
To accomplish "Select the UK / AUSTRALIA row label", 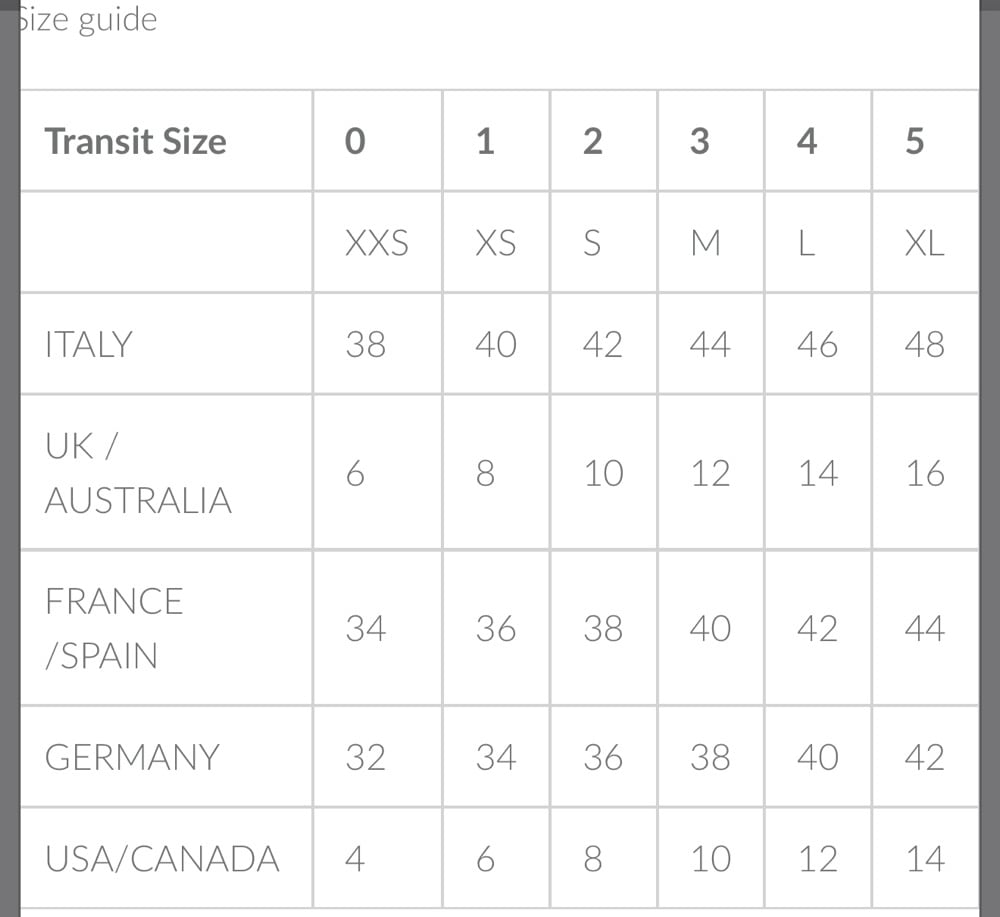I will pyautogui.click(x=138, y=473).
